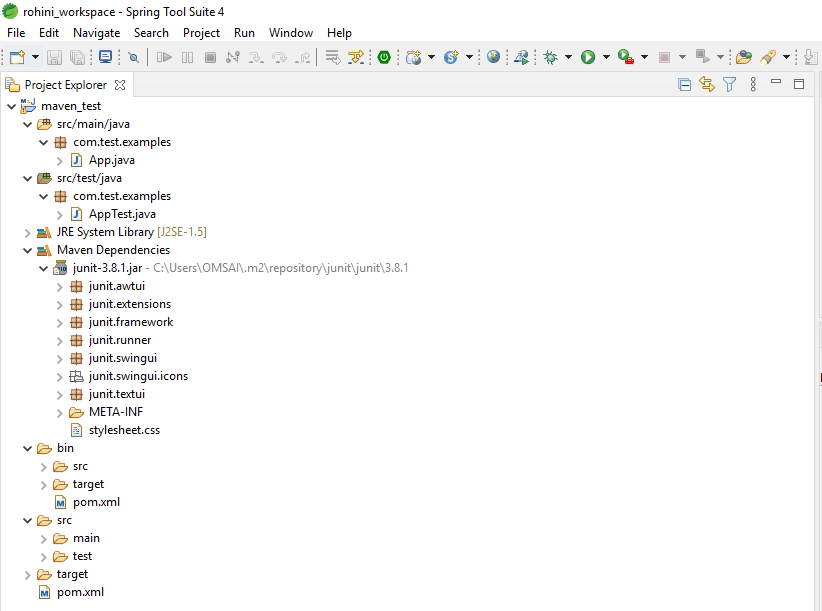This screenshot has height=611, width=822.
Task: Open the Search dropdown arrow
Action: pos(786,57)
